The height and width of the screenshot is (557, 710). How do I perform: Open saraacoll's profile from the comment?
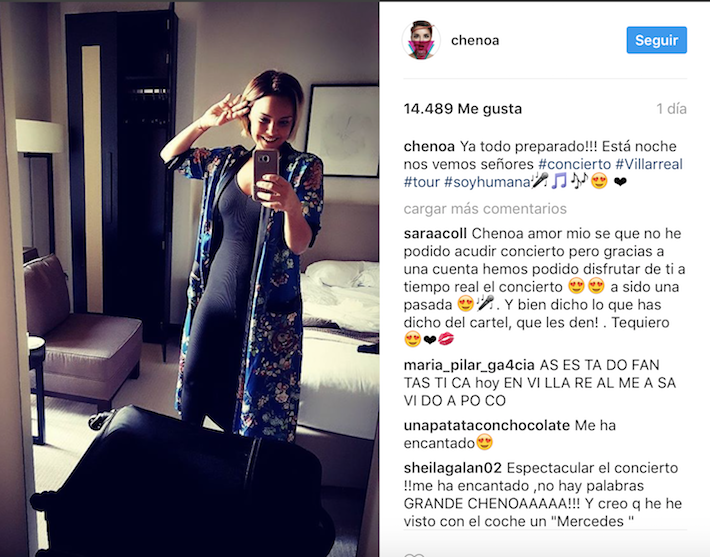(x=435, y=234)
